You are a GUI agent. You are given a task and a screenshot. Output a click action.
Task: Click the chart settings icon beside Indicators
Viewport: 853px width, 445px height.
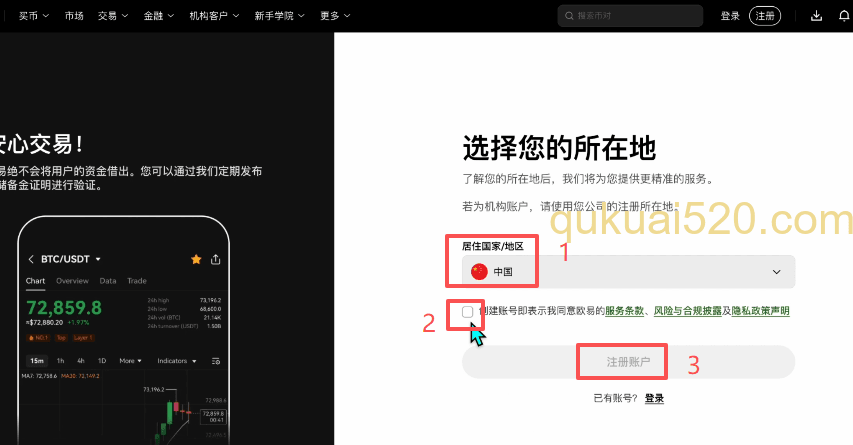point(215,361)
